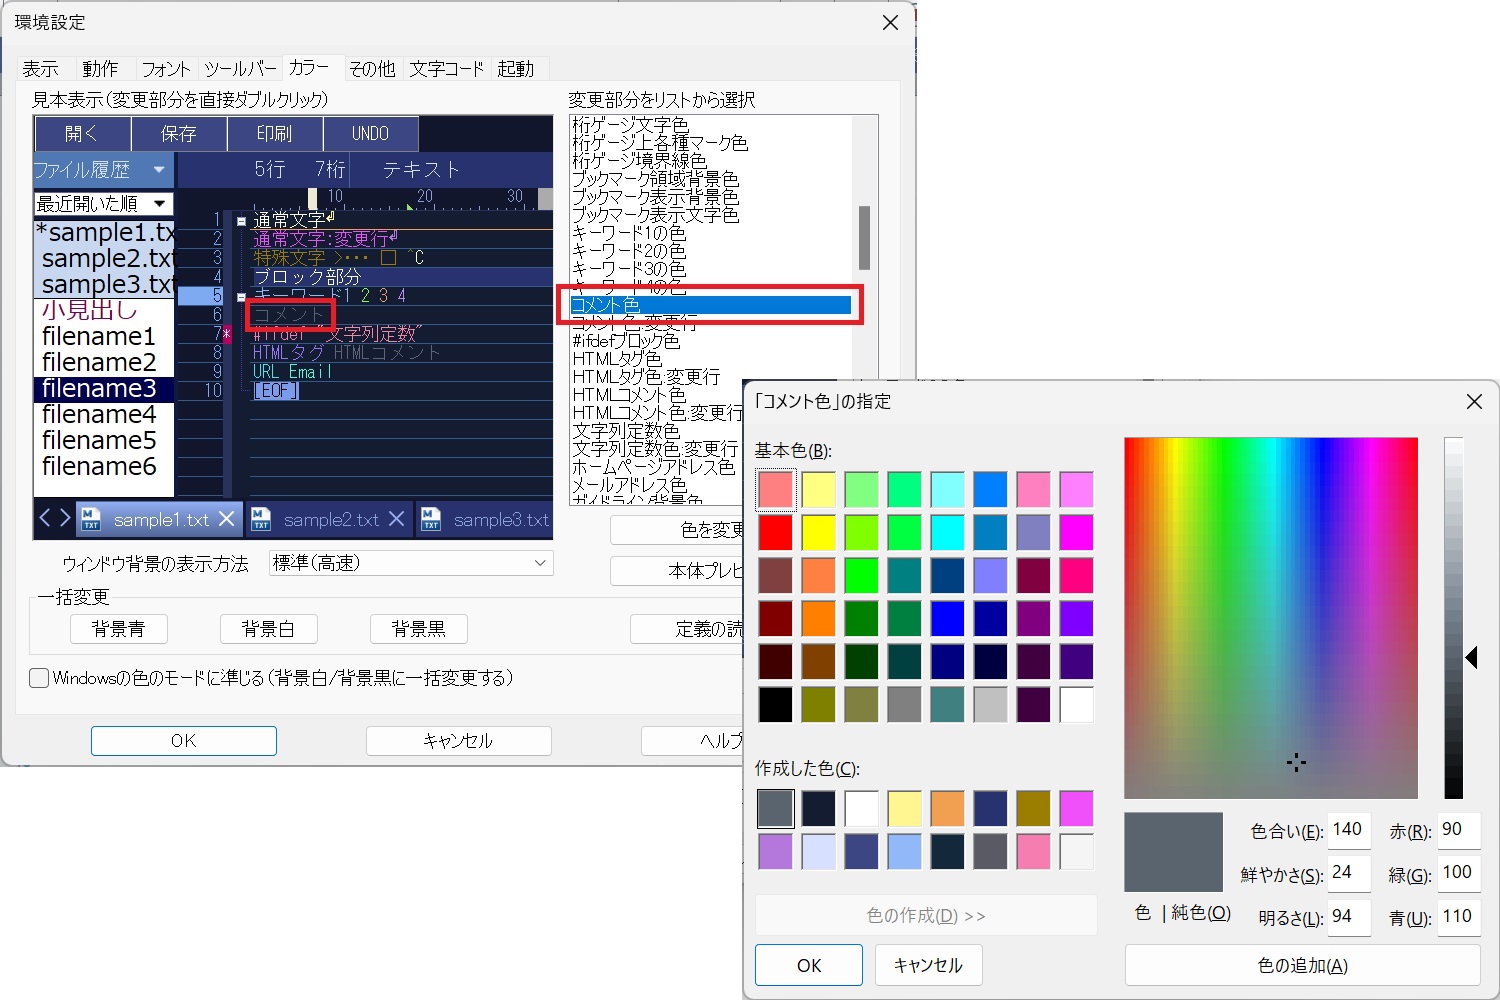Click the file icon on the sample3.txt tab
Viewport: 1500px width, 1000px height.
(x=431, y=519)
